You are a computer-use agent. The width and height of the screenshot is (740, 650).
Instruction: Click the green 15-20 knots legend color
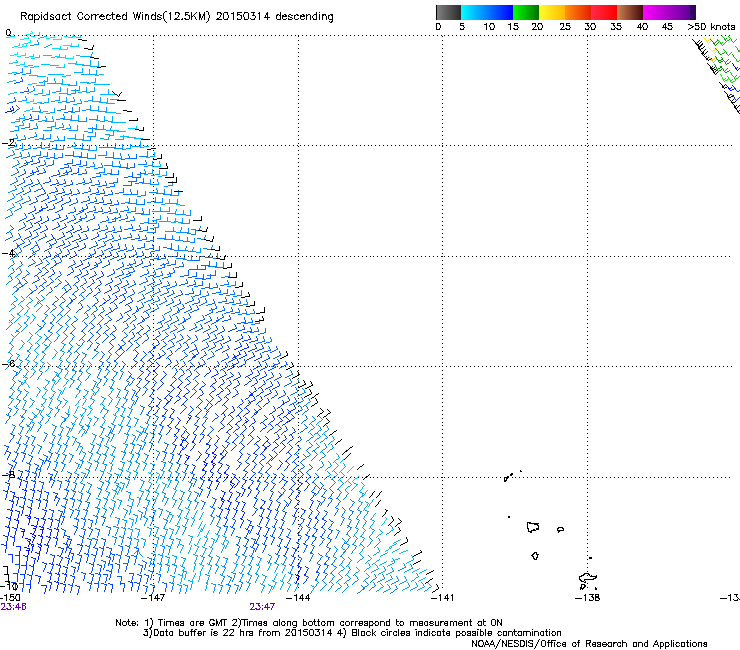[526, 12]
